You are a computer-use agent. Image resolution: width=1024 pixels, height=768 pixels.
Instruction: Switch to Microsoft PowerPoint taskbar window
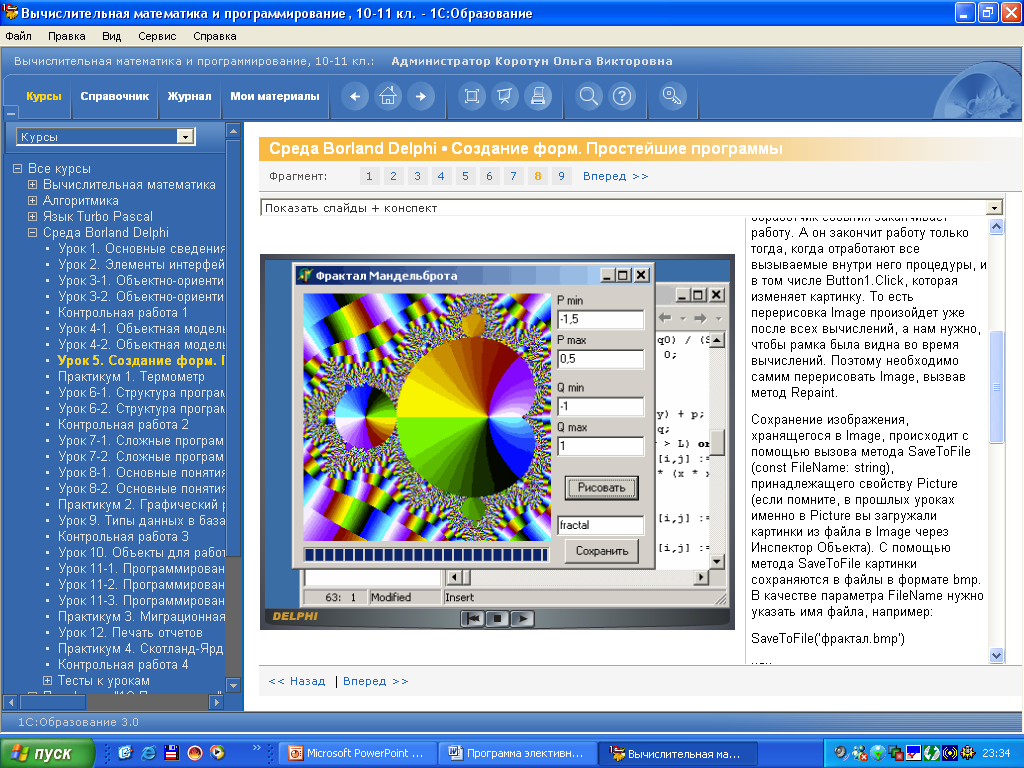357,753
